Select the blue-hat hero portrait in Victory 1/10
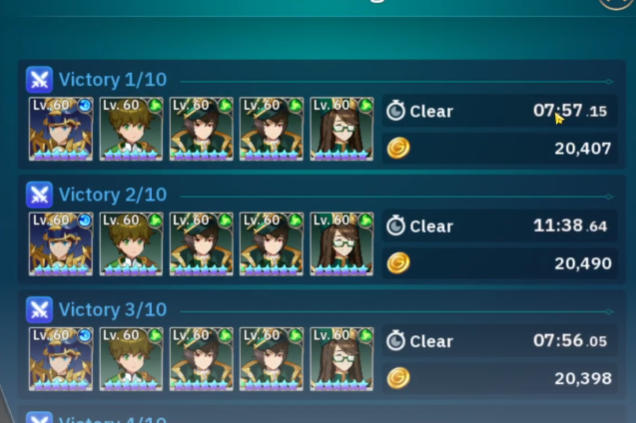This screenshot has width=636, height=423. click(61, 129)
